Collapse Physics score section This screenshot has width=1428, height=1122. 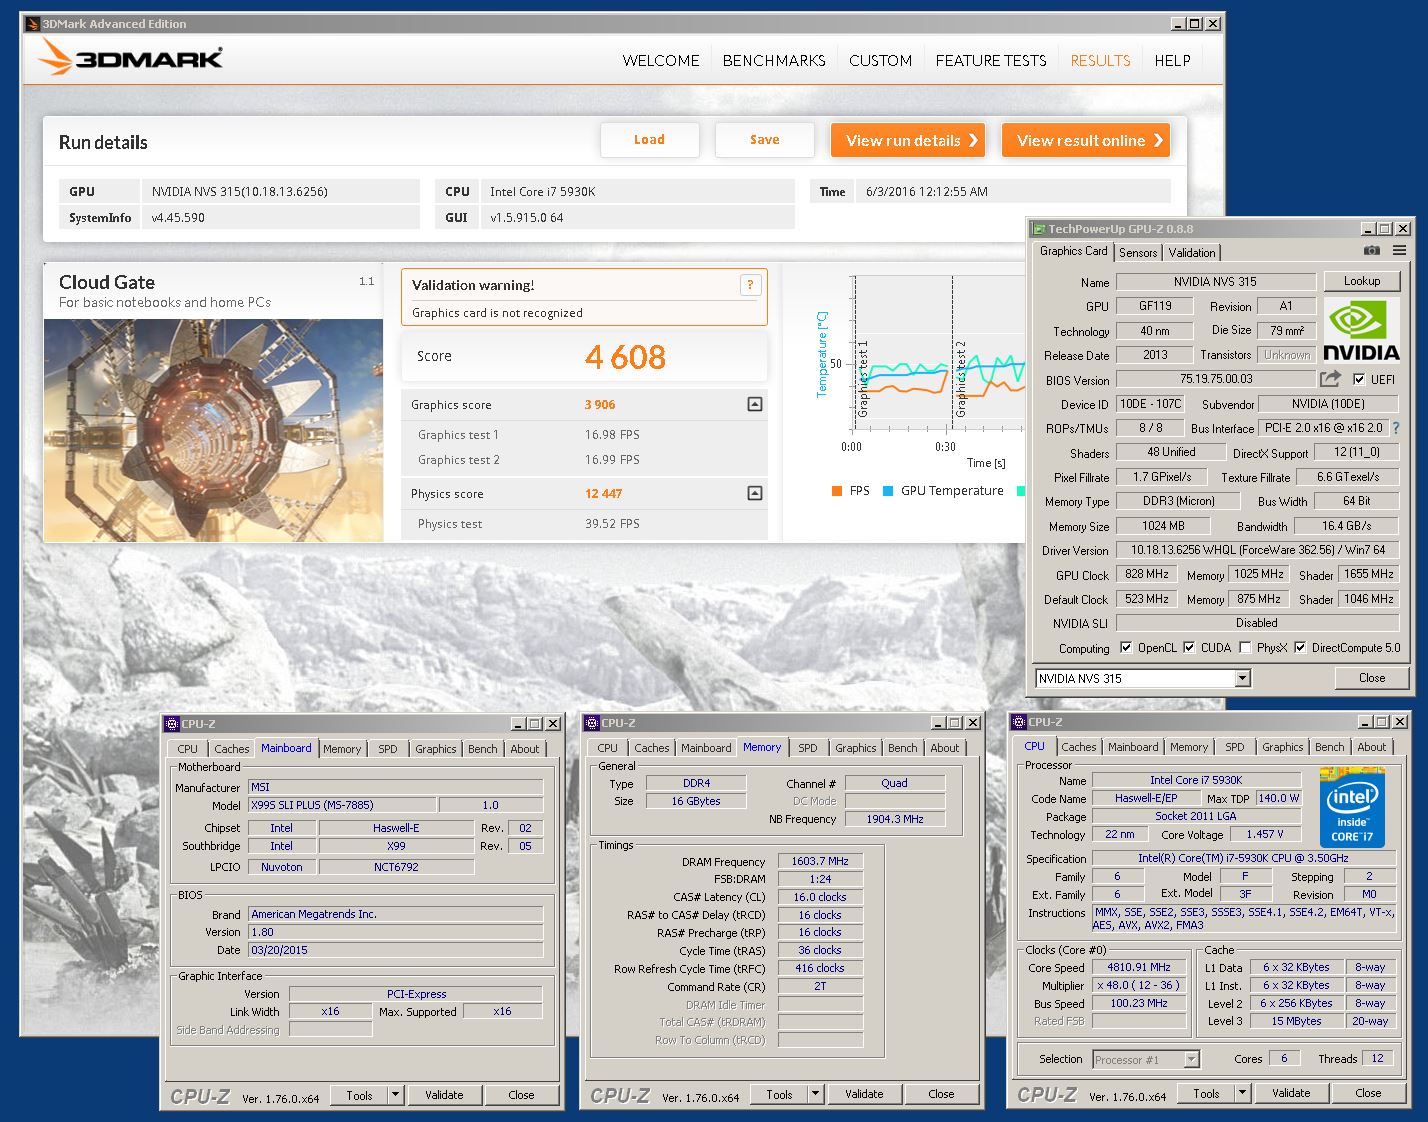(755, 493)
